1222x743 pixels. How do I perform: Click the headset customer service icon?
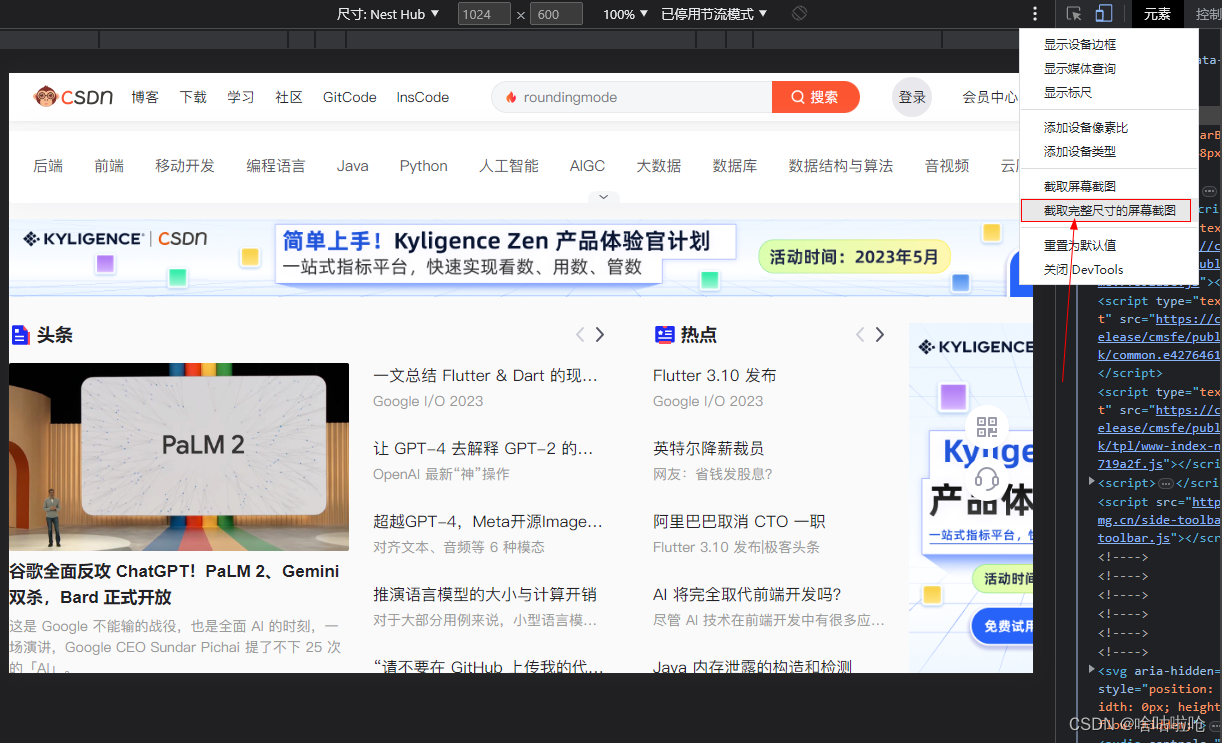coord(987,479)
